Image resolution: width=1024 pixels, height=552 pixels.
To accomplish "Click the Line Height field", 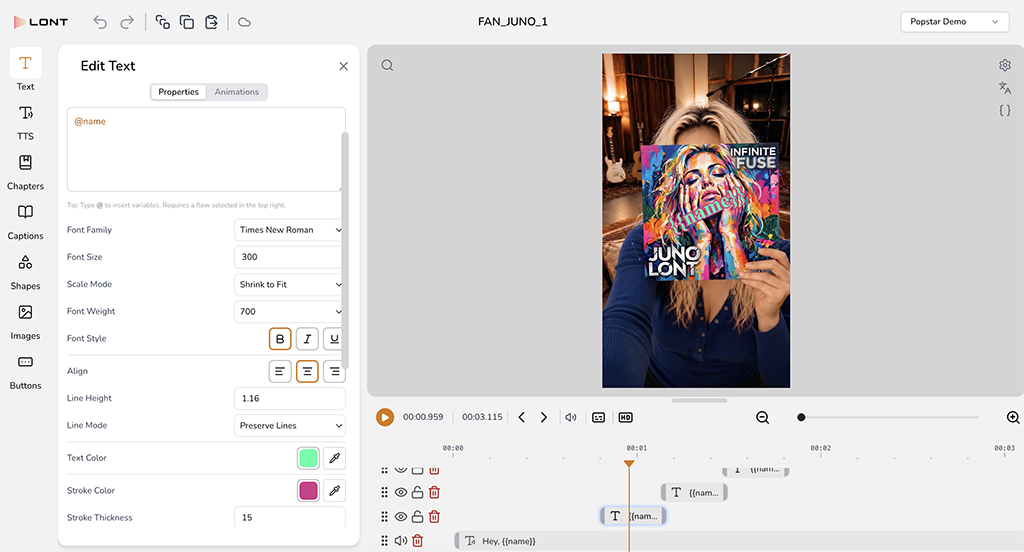I will (x=289, y=398).
